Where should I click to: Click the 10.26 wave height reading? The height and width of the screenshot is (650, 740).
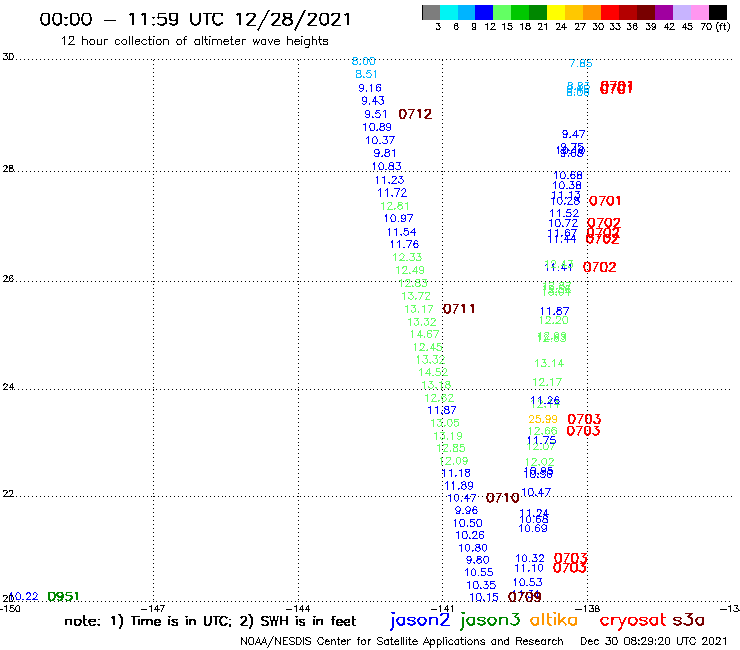[470, 535]
